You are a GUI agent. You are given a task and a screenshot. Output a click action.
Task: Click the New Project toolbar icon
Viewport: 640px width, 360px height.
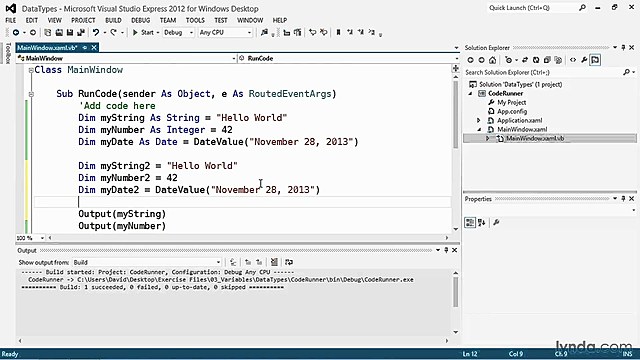click(x=48, y=32)
